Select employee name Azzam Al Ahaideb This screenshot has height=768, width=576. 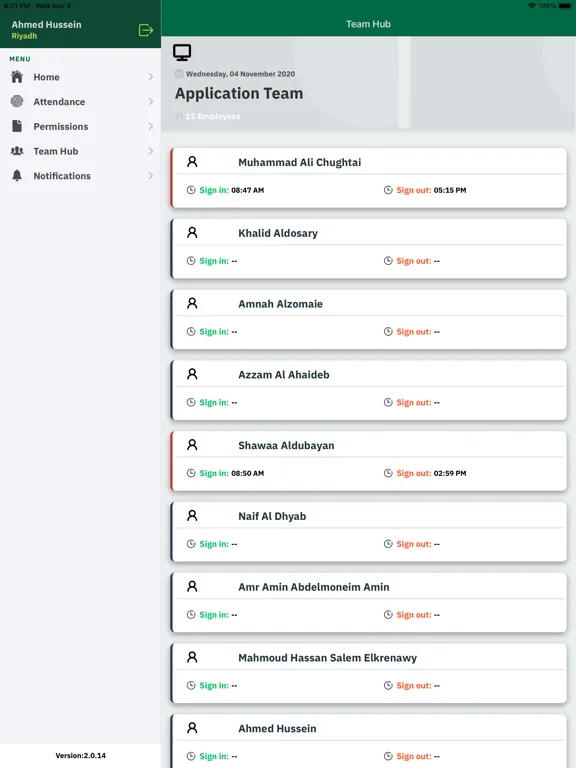(284, 375)
